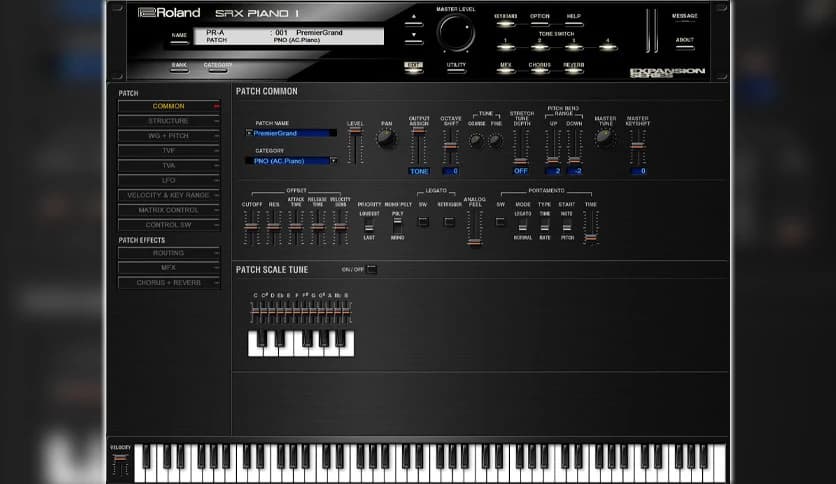836x484 pixels.
Task: Flip the Portamento Mode switch
Action: pos(522,225)
